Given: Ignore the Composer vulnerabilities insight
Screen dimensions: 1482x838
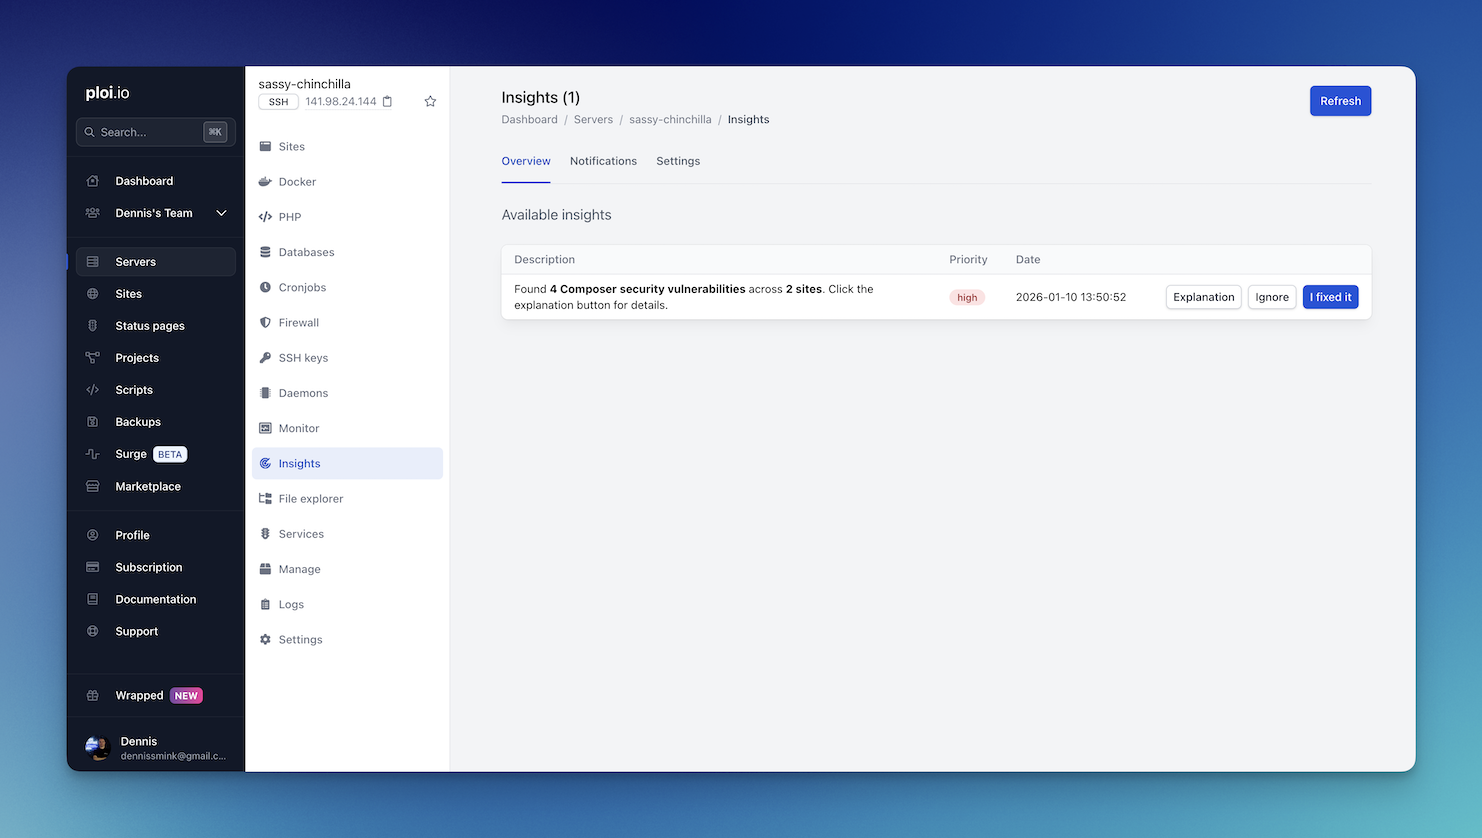Looking at the screenshot, I should coord(1271,297).
